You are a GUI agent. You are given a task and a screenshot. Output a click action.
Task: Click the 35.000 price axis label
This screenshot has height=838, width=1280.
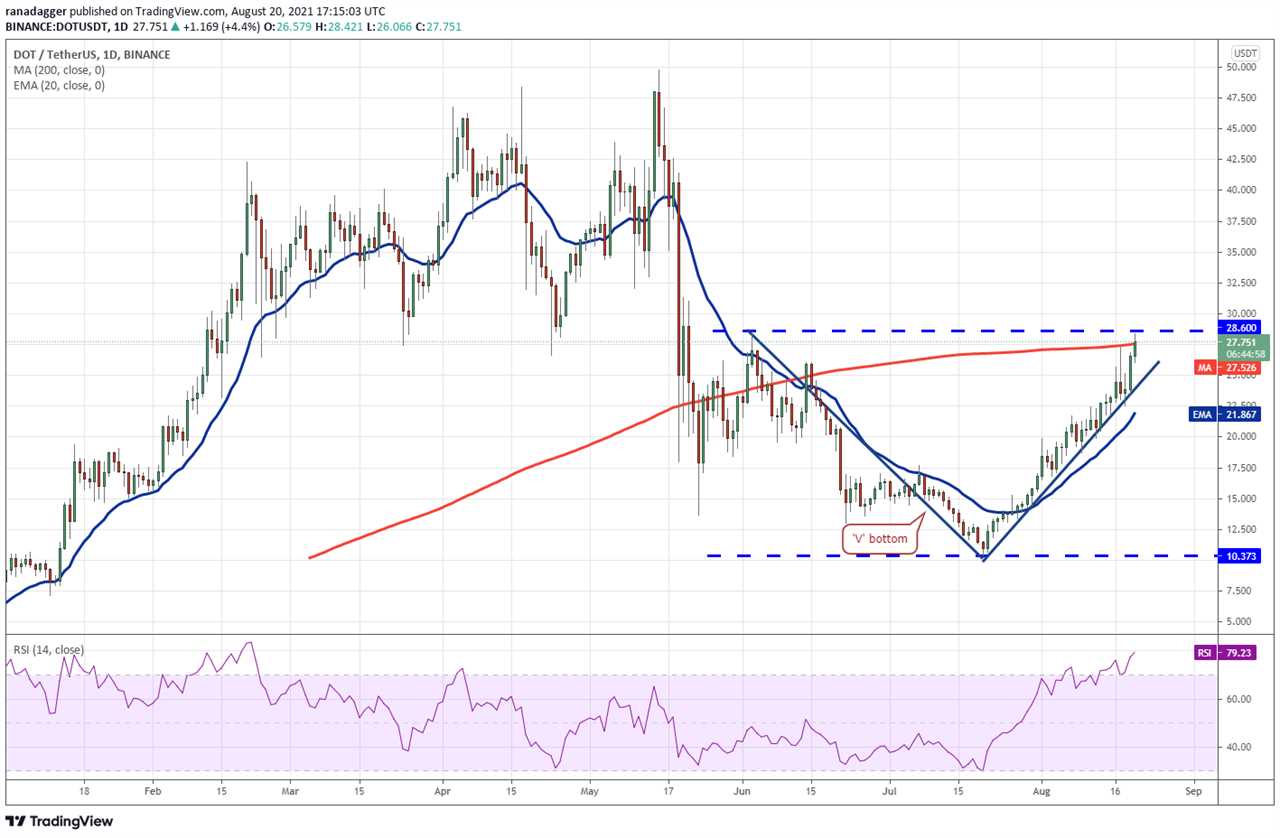[1243, 252]
